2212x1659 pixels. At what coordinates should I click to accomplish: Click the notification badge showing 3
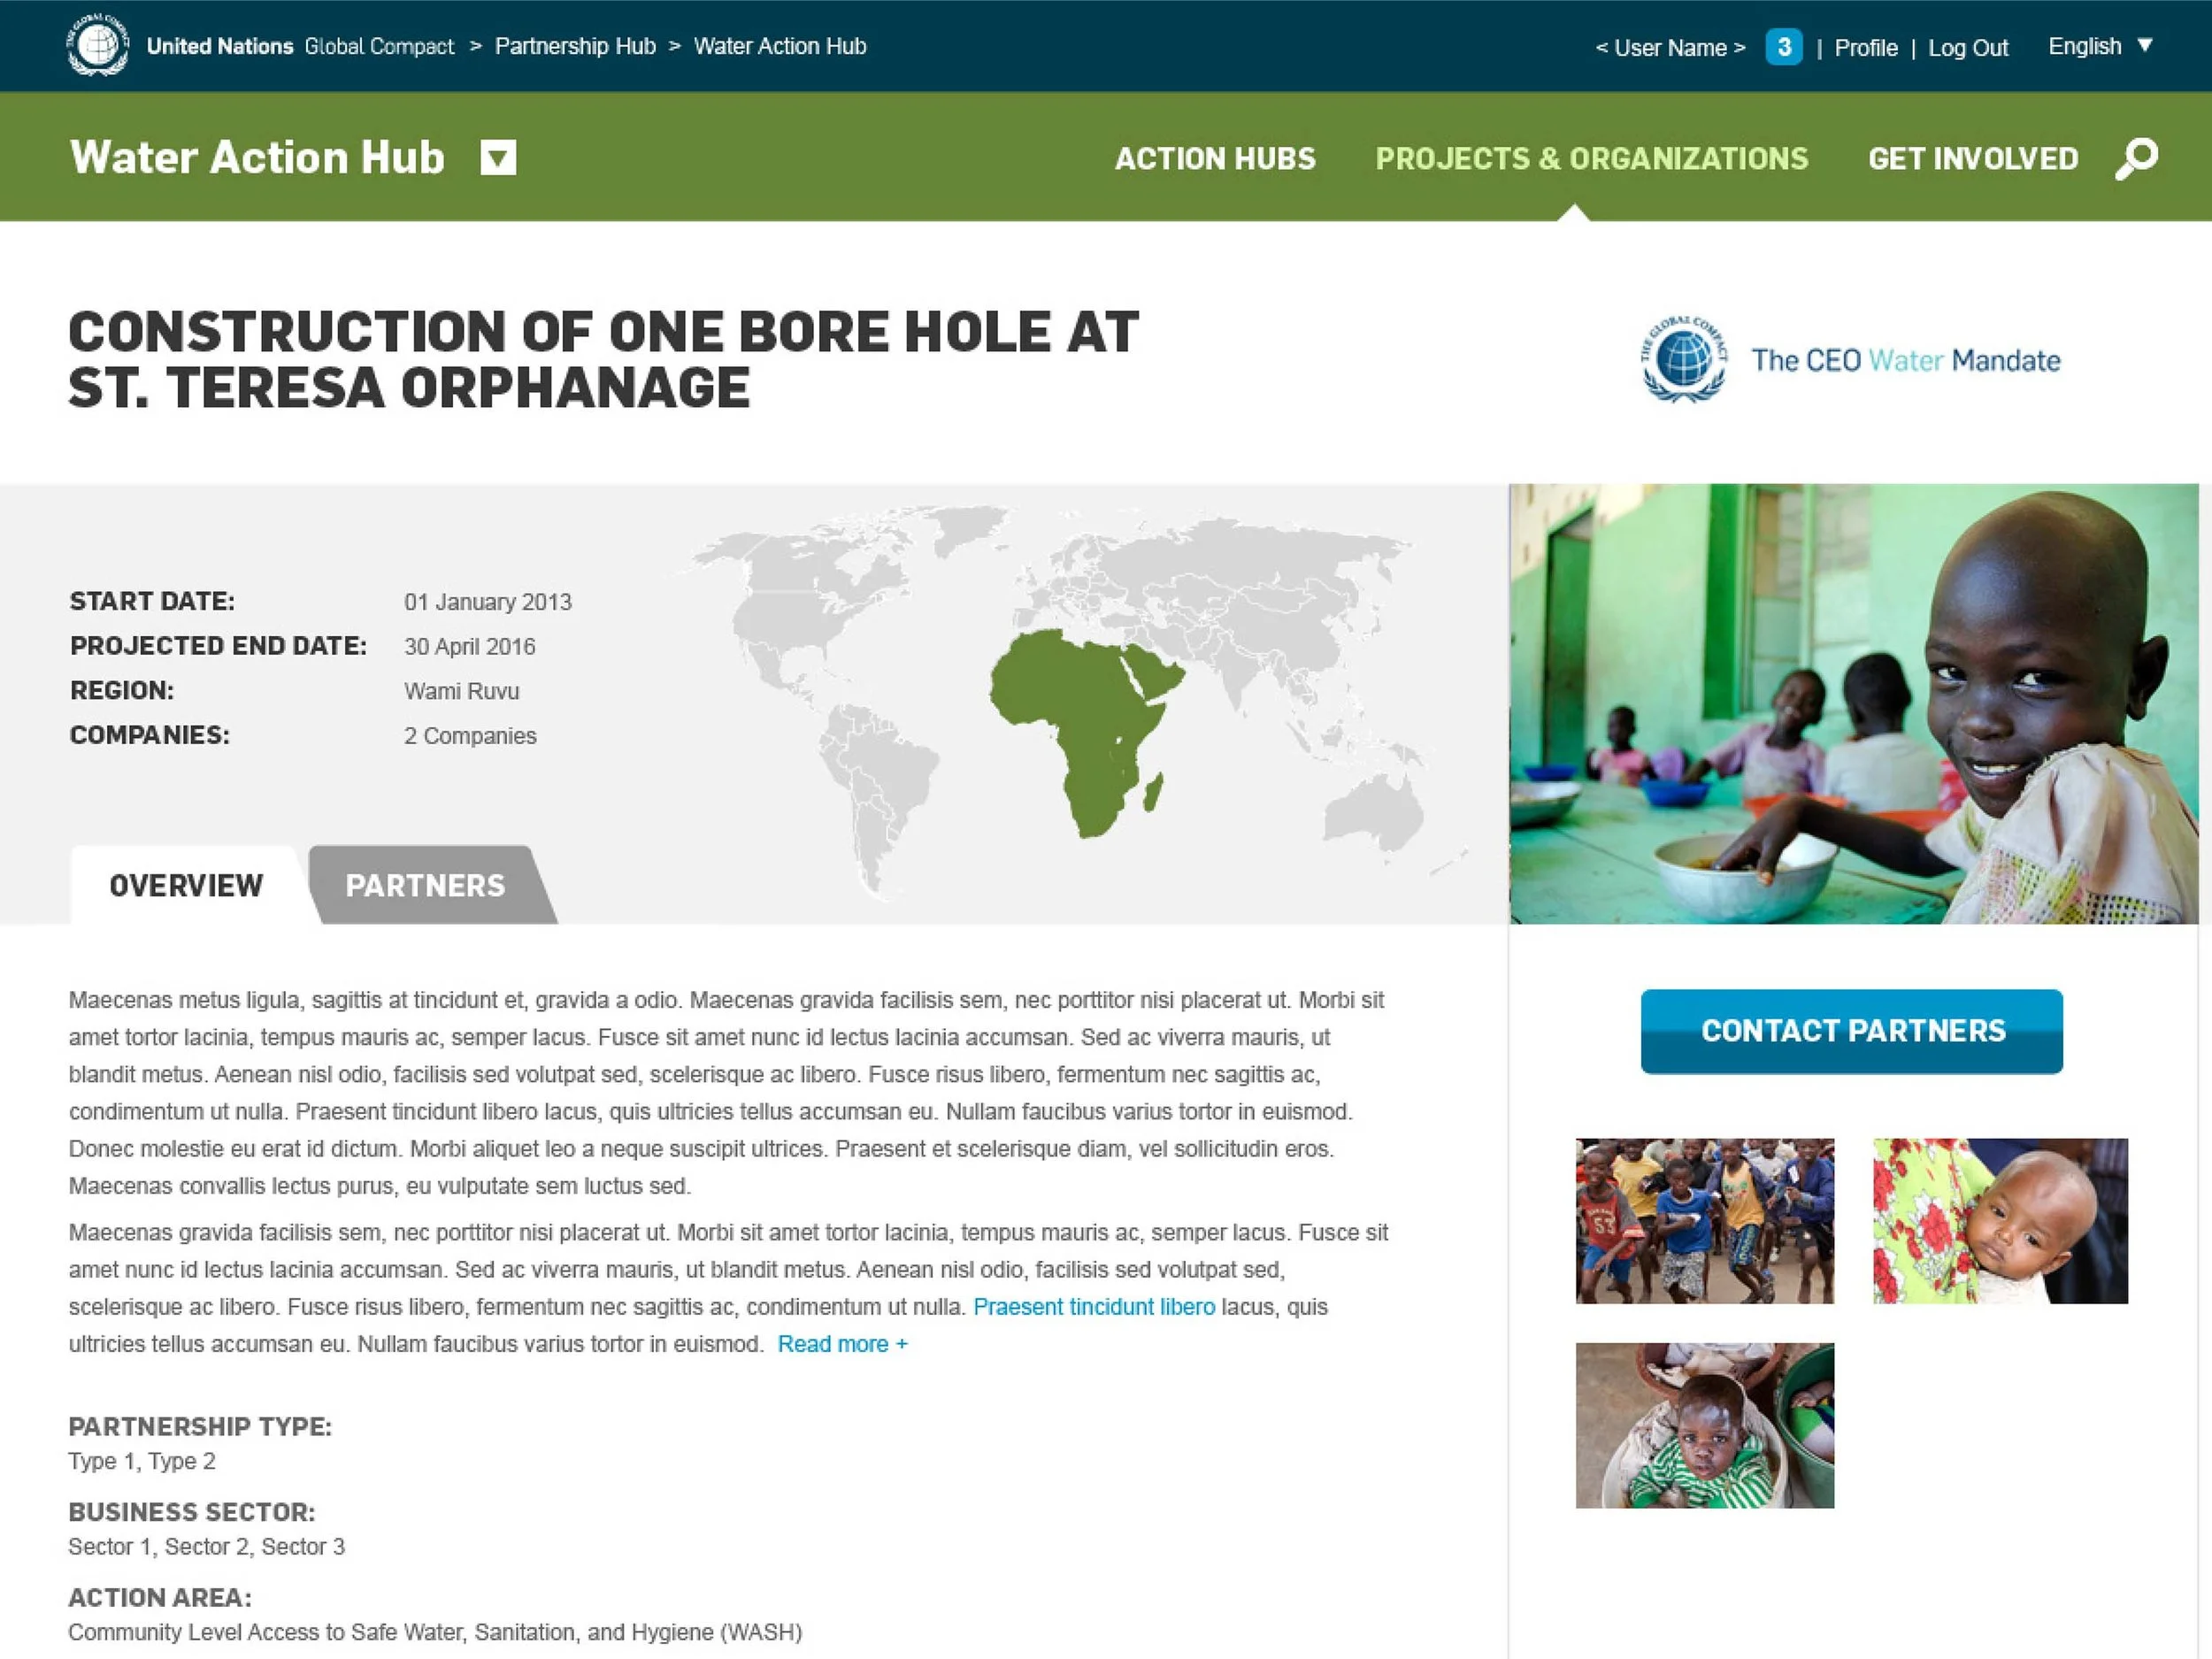click(x=1784, y=47)
